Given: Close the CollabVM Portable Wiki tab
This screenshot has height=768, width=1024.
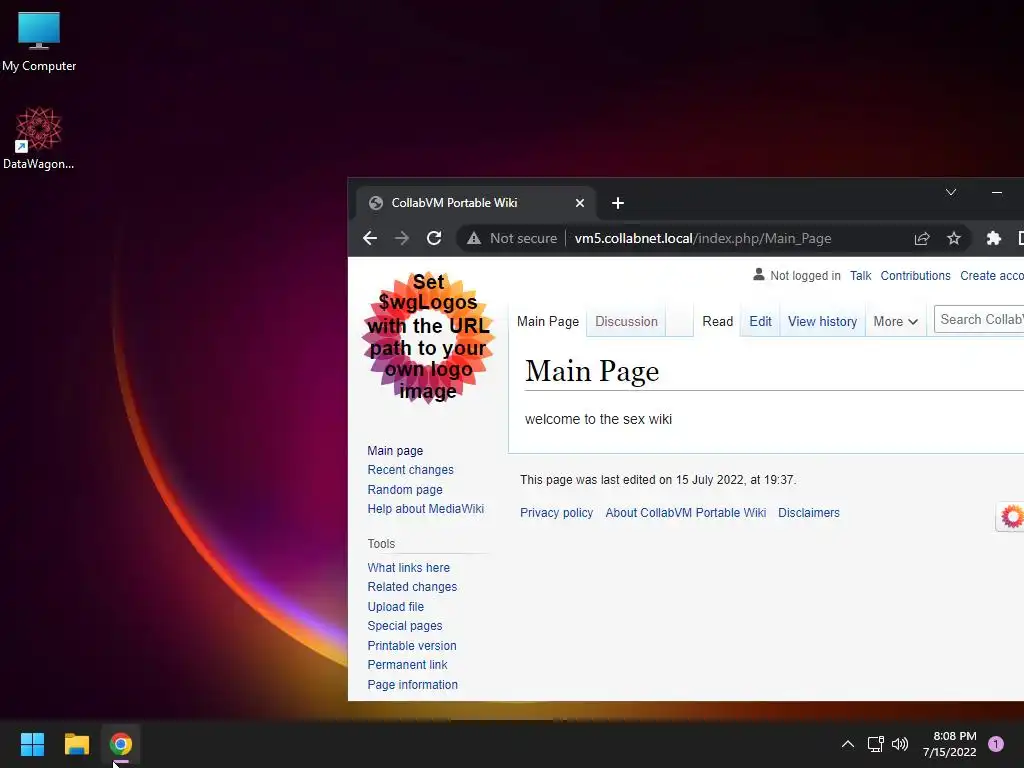Looking at the screenshot, I should tap(579, 203).
